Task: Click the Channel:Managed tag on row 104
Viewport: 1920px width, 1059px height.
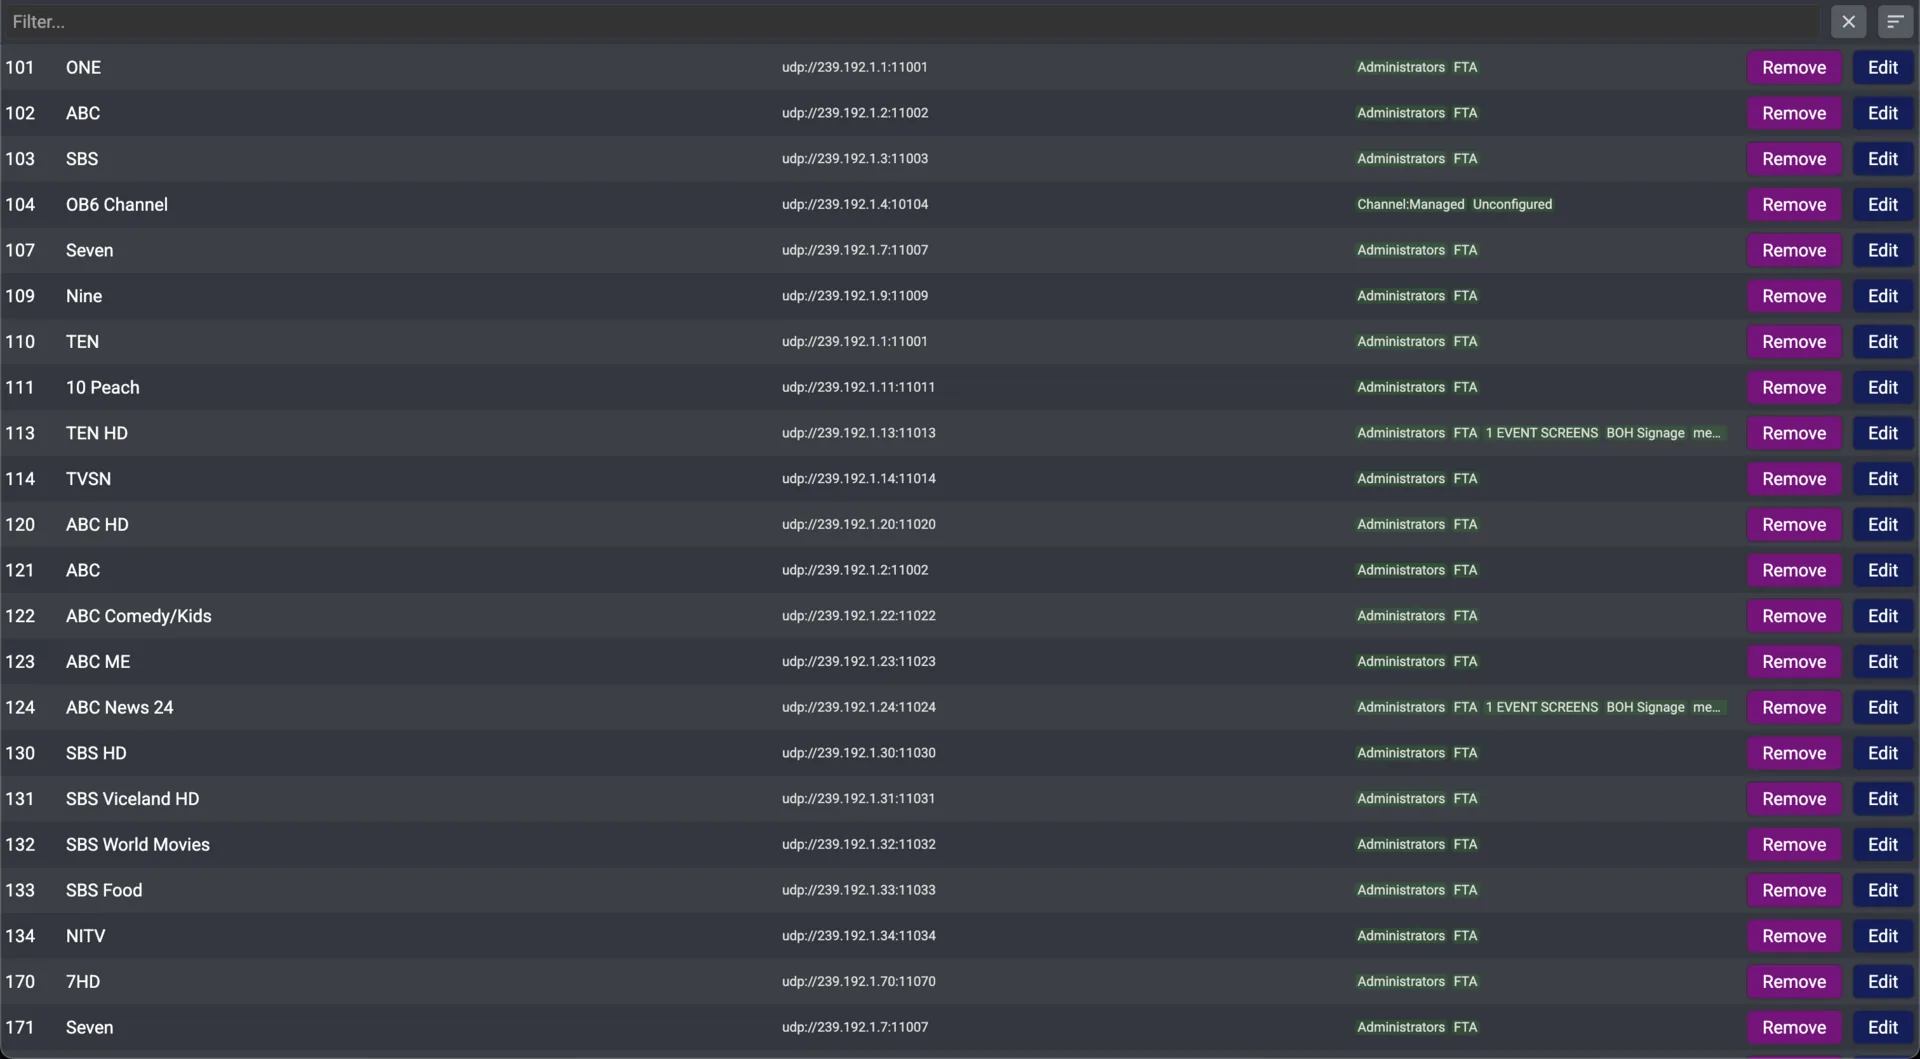Action: click(1410, 204)
